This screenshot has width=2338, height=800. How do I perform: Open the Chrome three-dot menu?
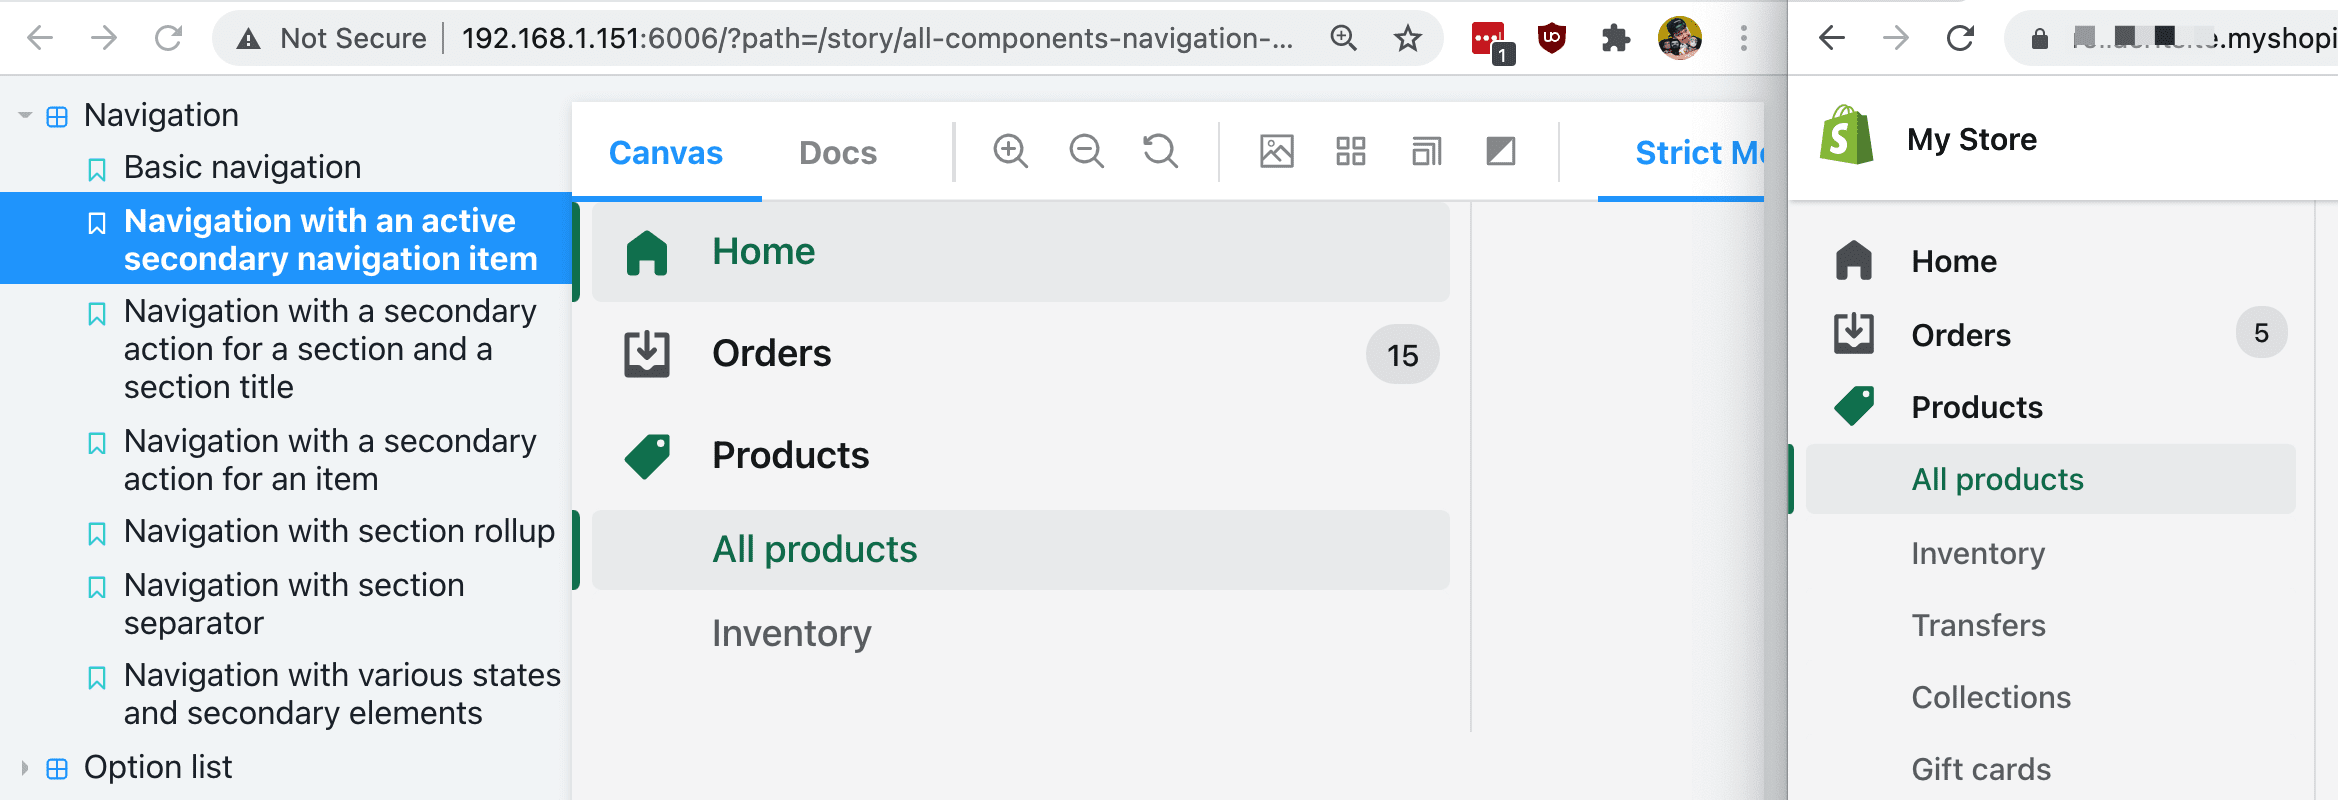[x=1743, y=39]
